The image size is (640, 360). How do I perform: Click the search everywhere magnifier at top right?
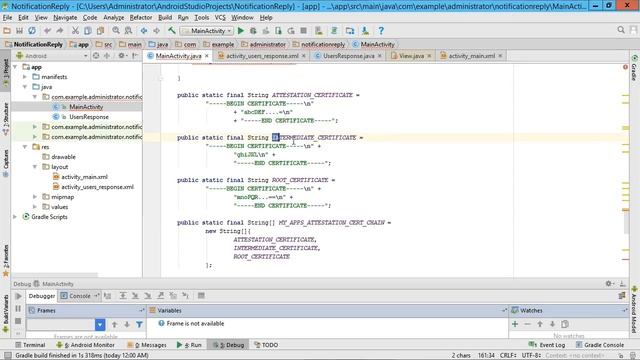pos(621,30)
